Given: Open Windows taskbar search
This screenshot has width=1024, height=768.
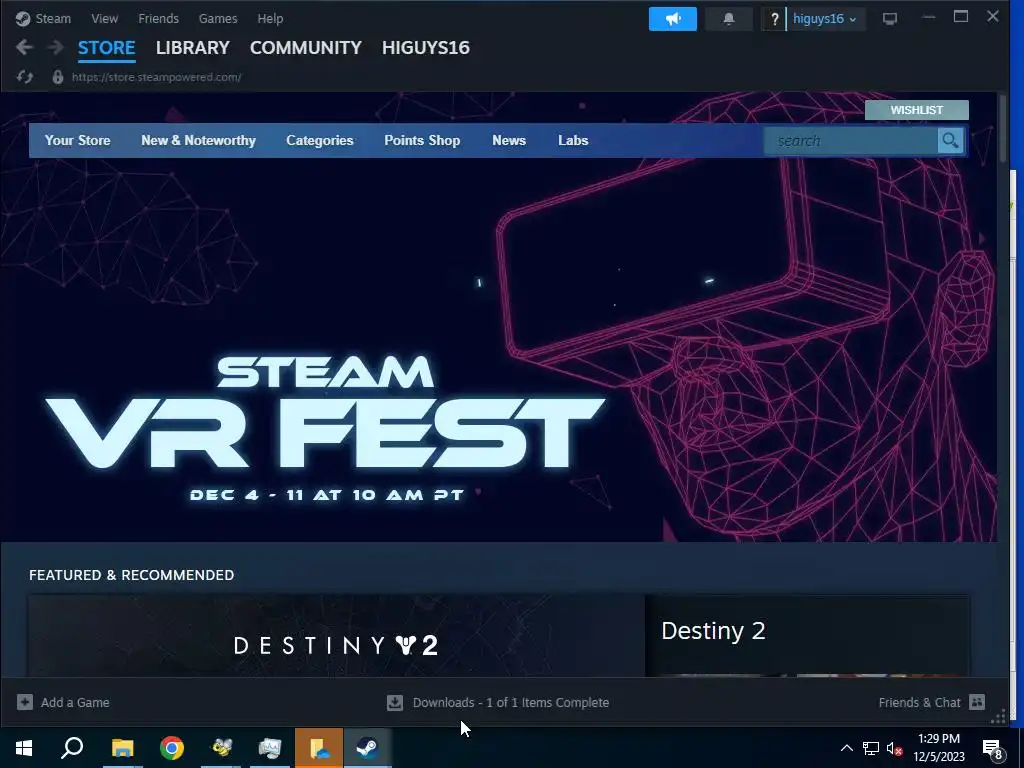Looking at the screenshot, I should (72, 748).
